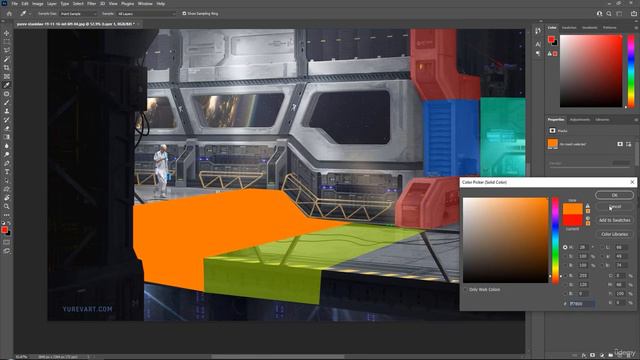Select the Hand tool
The height and width of the screenshot is (360, 640).
pyautogui.click(x=7, y=198)
